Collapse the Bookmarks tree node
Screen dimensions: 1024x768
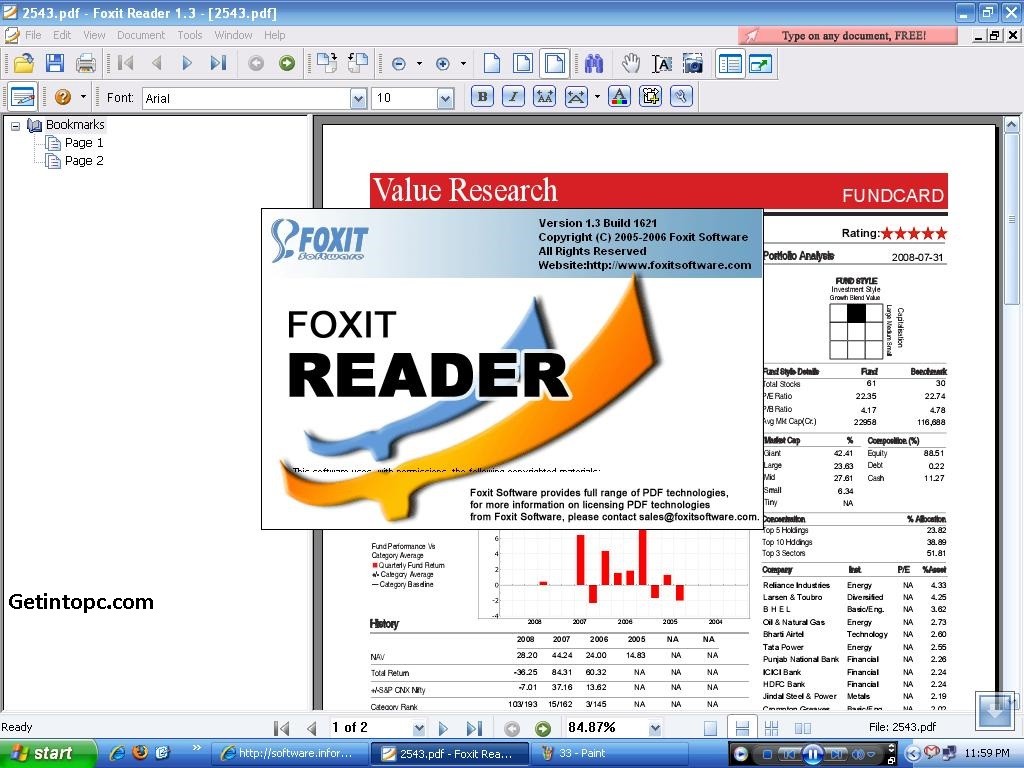coord(16,125)
